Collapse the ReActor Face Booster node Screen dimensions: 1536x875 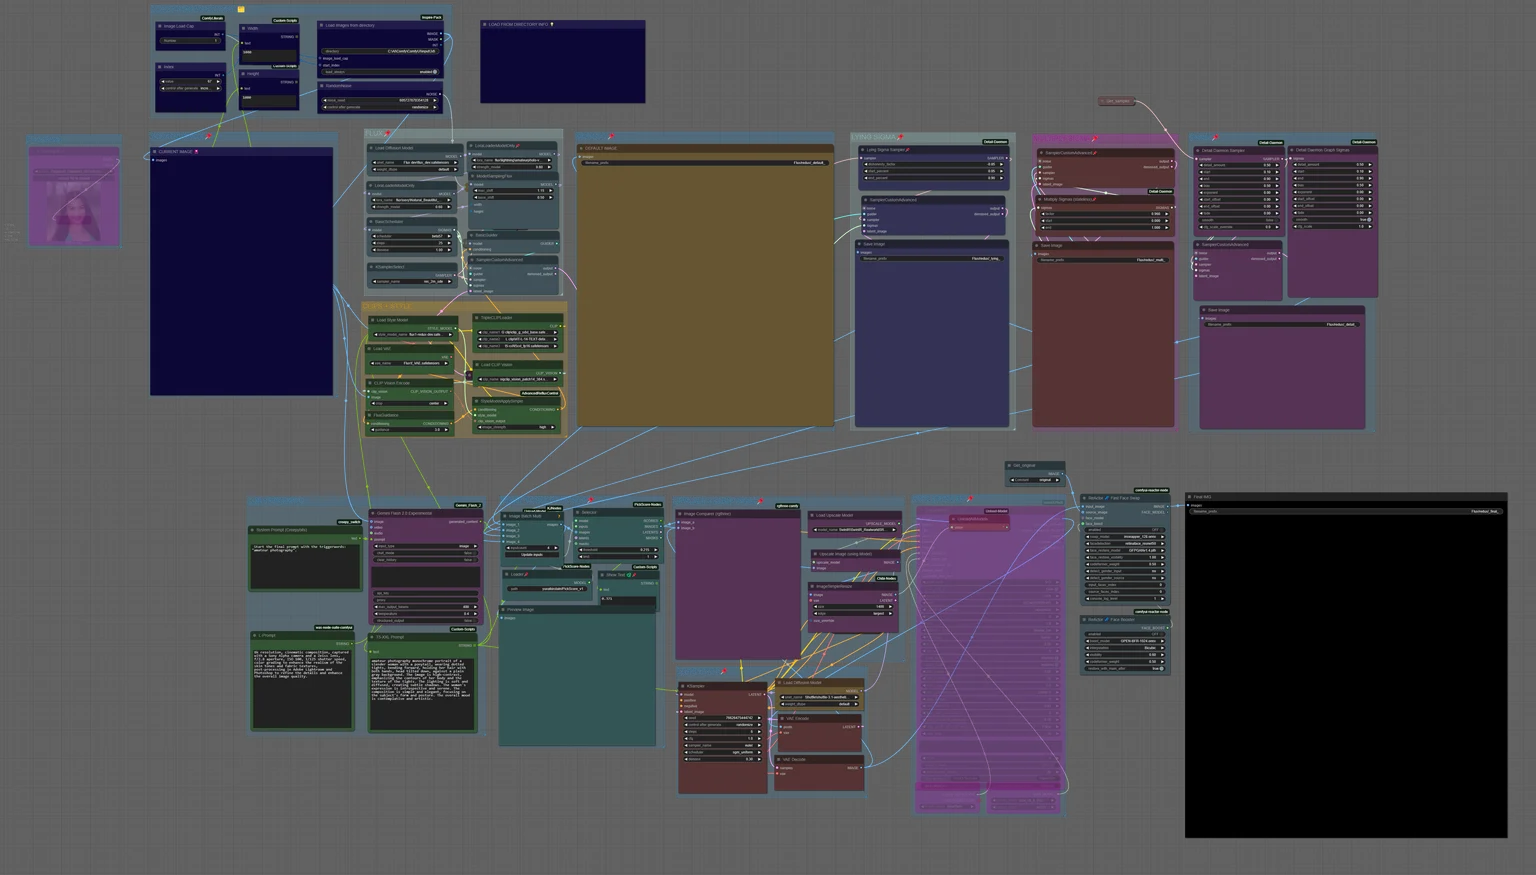[x=1084, y=620]
